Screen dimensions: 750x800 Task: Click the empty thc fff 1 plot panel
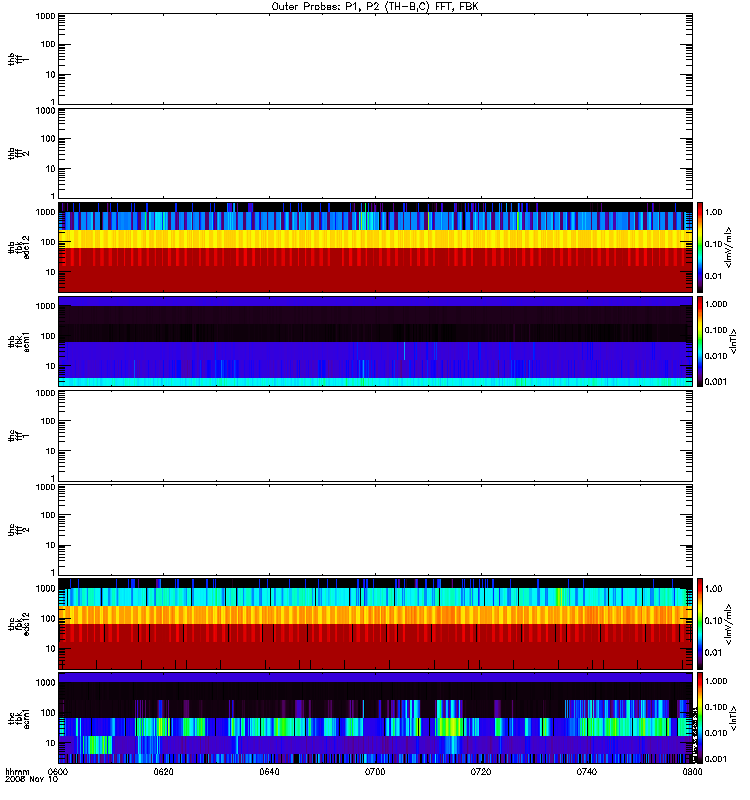coord(376,436)
